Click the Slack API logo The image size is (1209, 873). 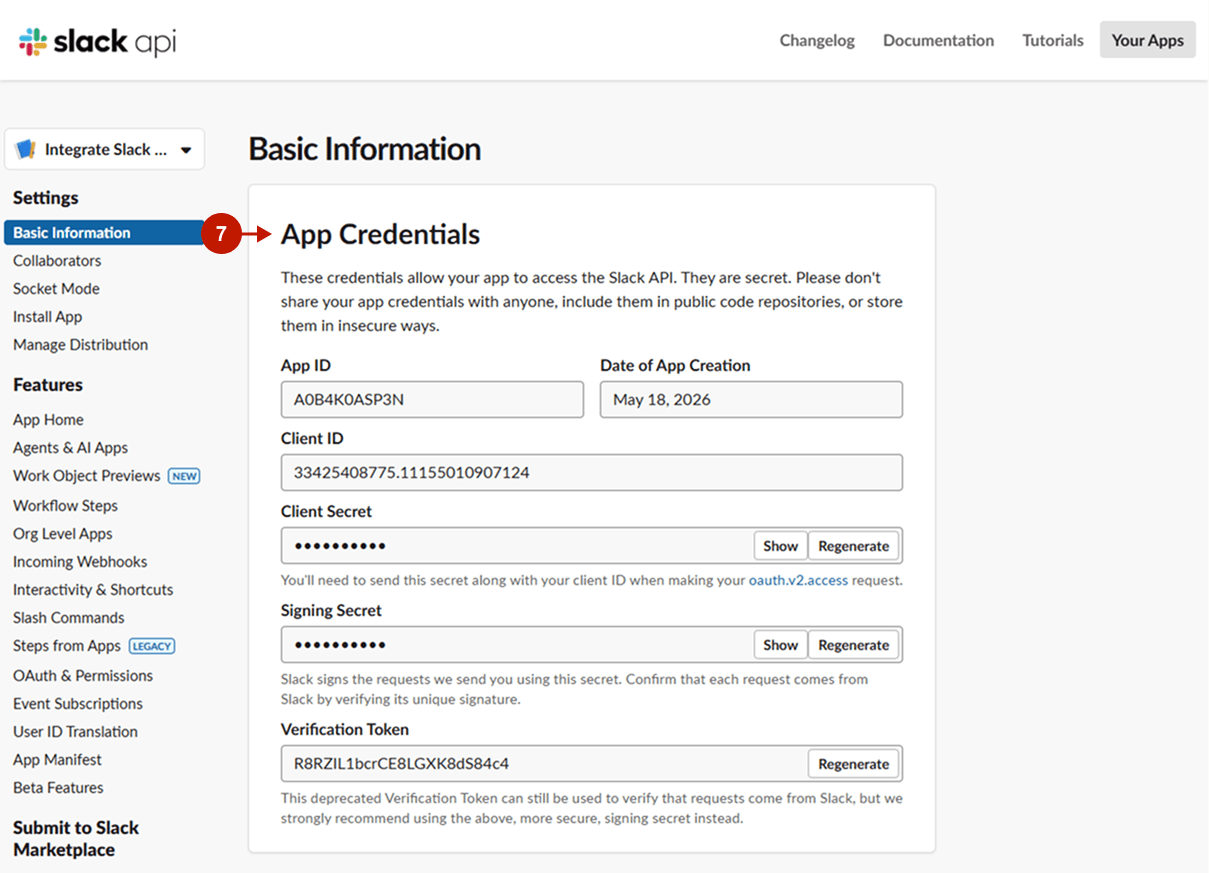click(98, 41)
